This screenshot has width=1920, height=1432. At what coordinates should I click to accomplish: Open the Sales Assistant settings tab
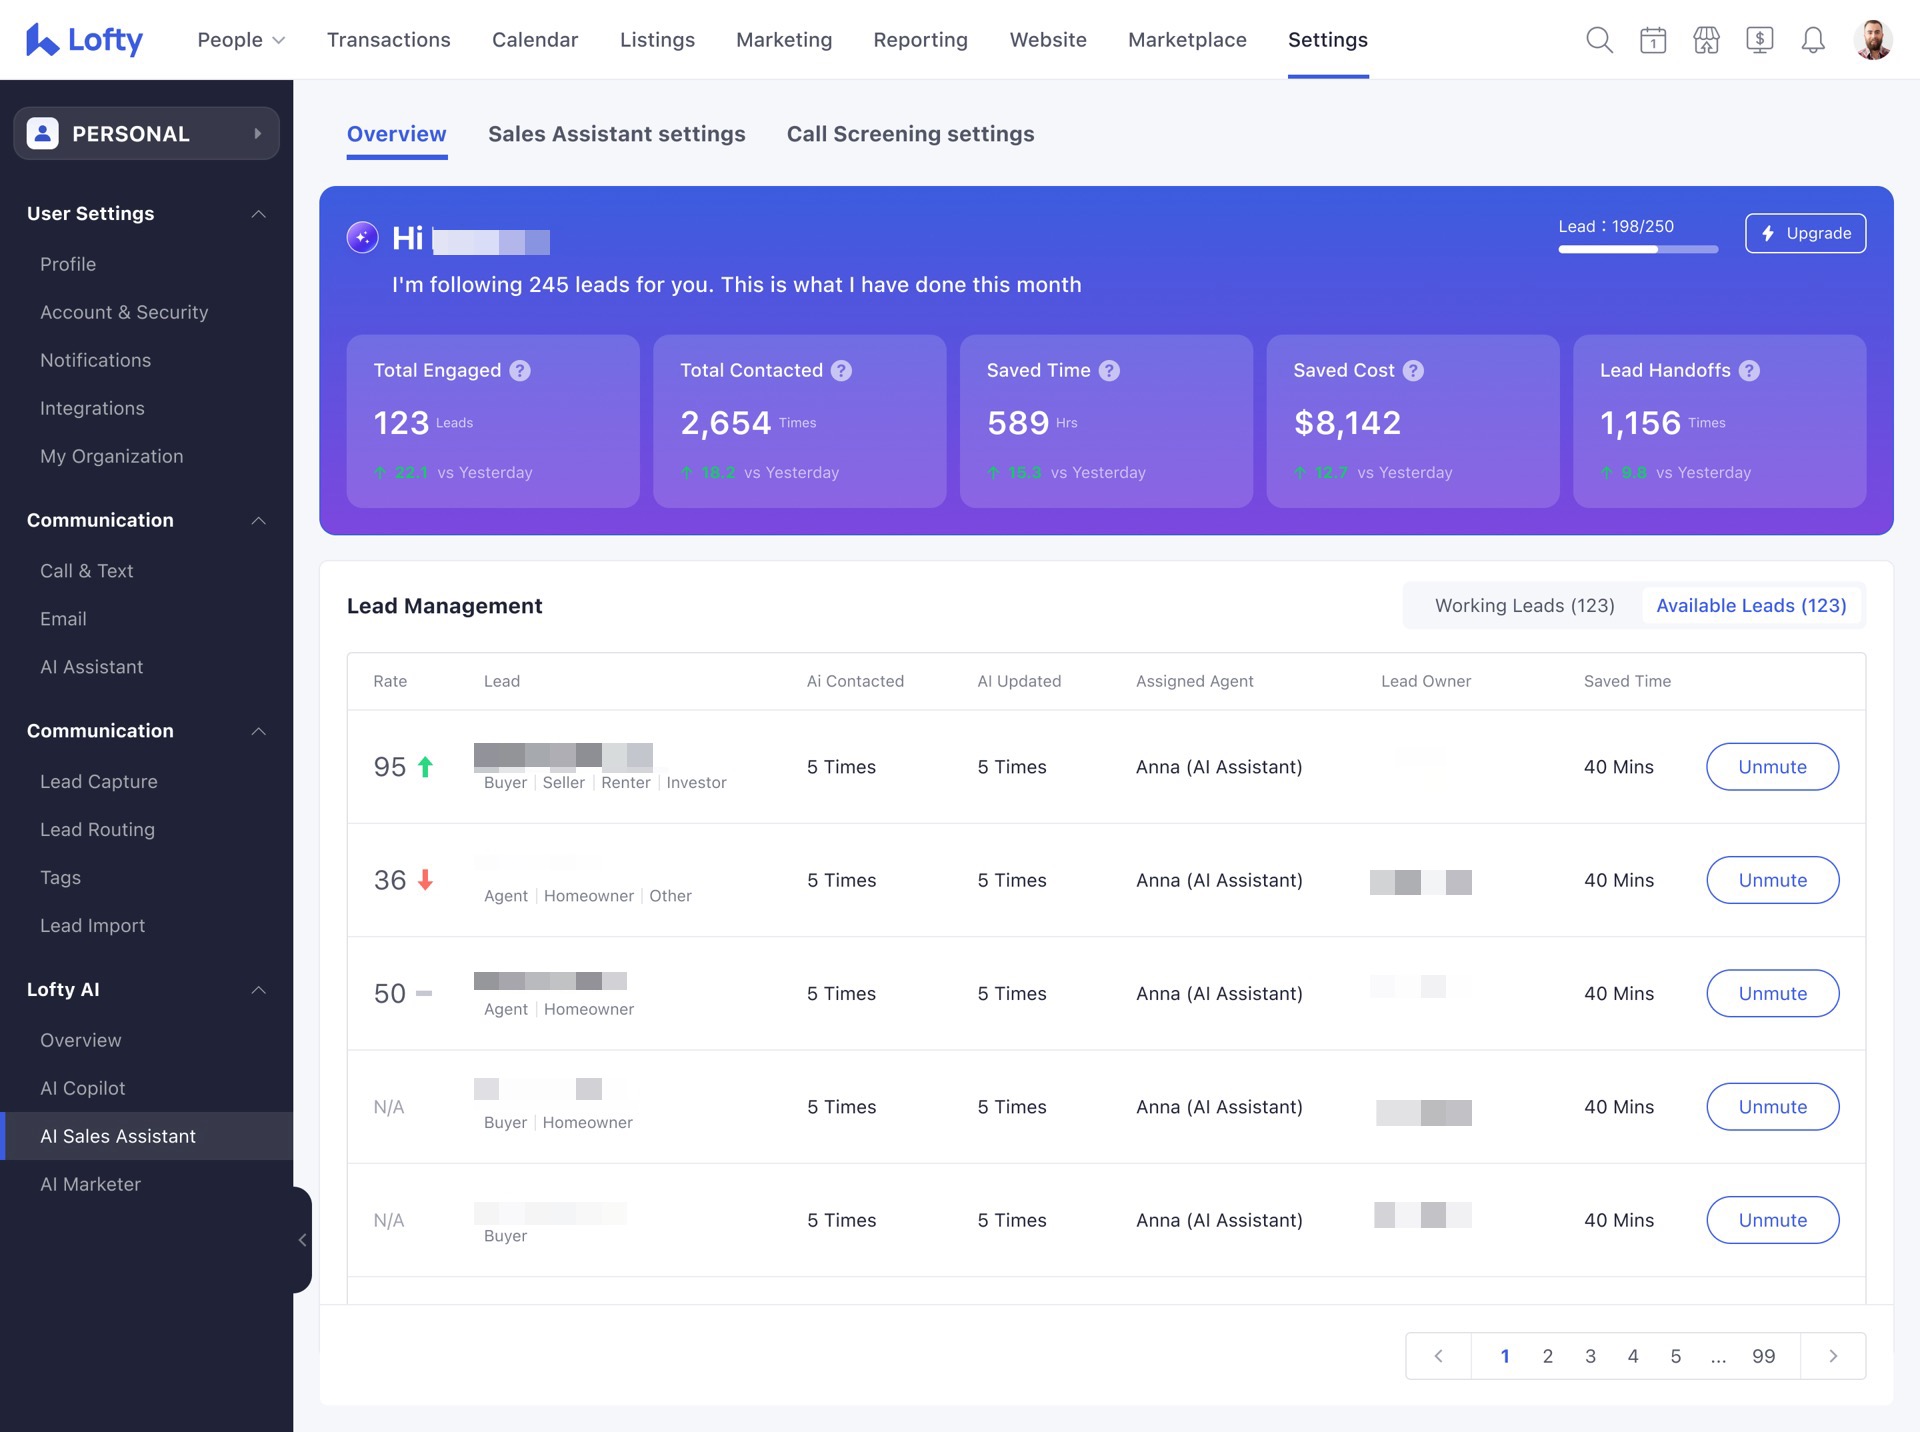click(616, 134)
